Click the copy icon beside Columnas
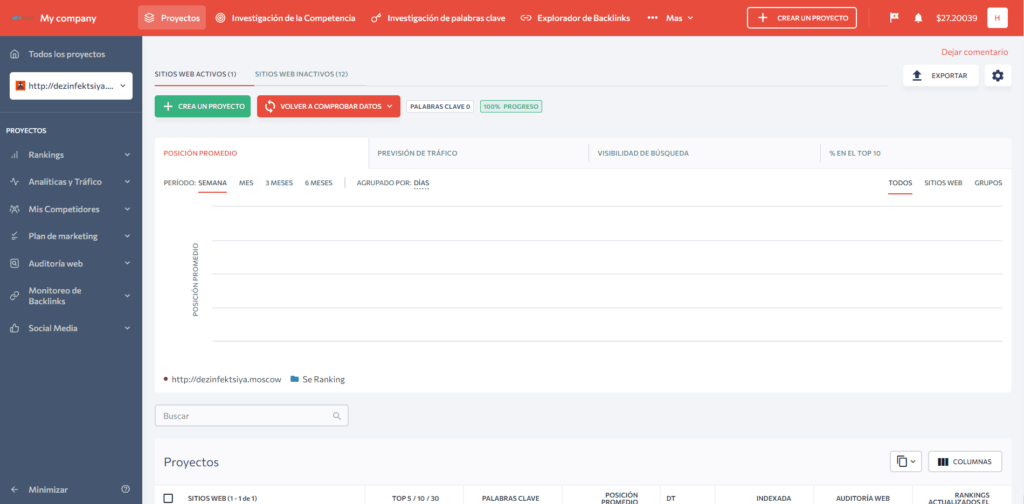 pos(906,461)
